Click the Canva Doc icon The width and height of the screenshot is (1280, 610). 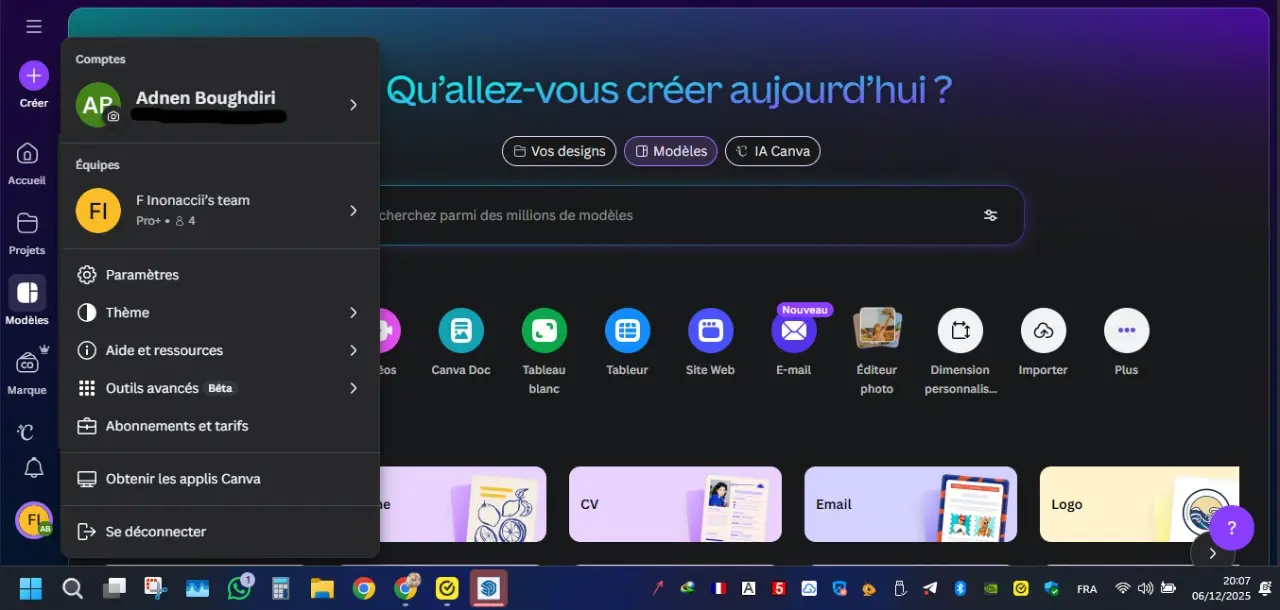[461, 330]
